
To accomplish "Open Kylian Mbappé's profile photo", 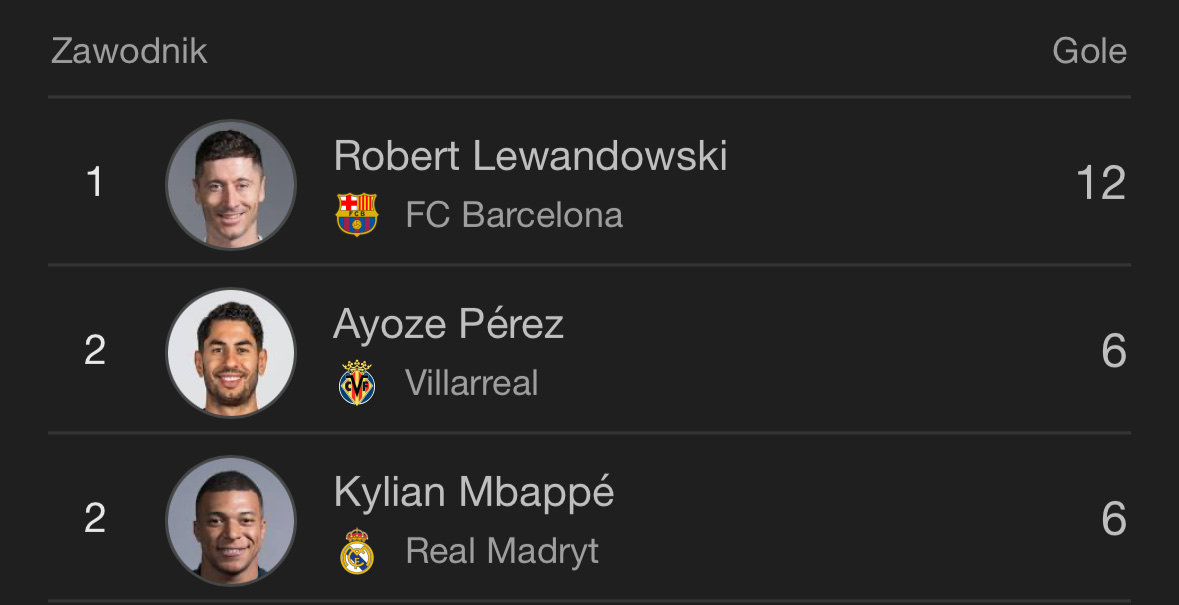I will pyautogui.click(x=231, y=520).
